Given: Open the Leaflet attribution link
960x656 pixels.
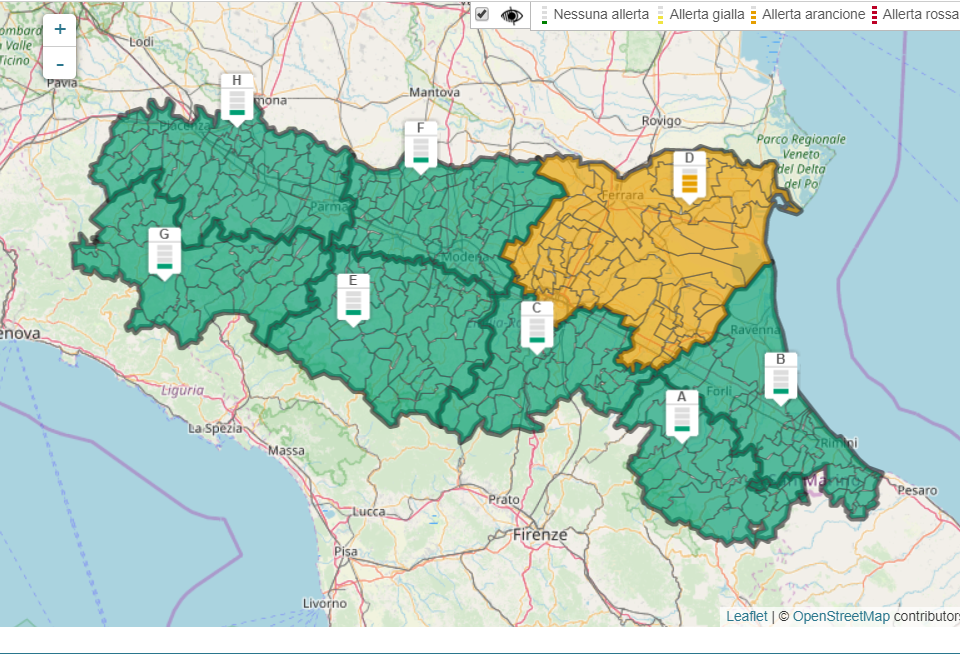Looking at the screenshot, I should (x=746, y=616).
